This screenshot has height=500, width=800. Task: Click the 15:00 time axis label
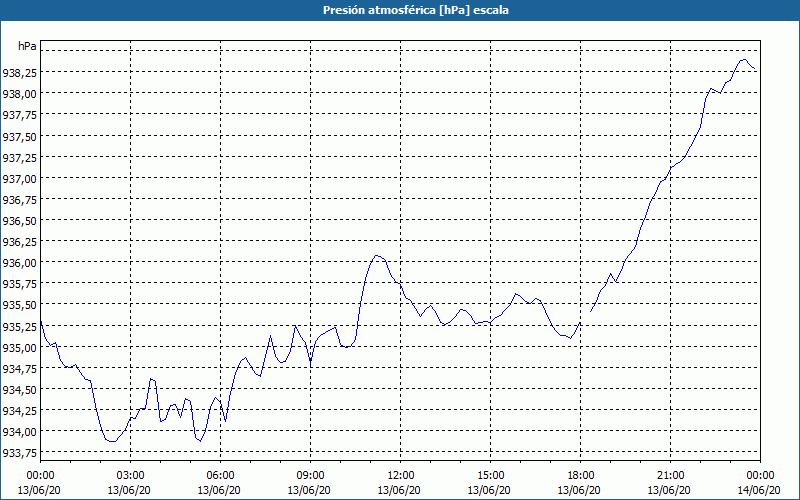(x=490, y=476)
